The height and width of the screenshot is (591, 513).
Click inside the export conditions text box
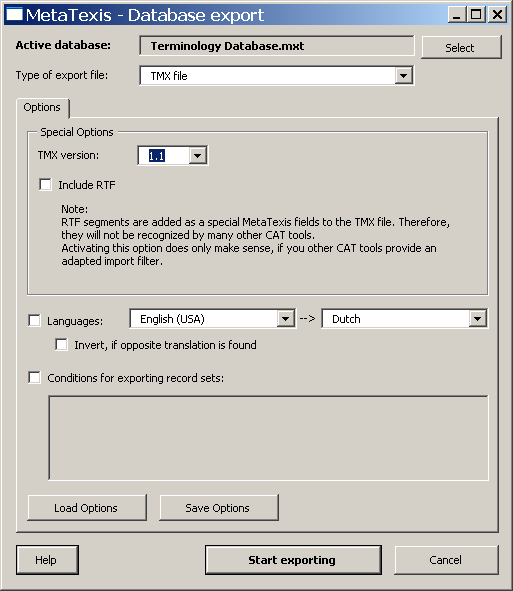(x=268, y=438)
